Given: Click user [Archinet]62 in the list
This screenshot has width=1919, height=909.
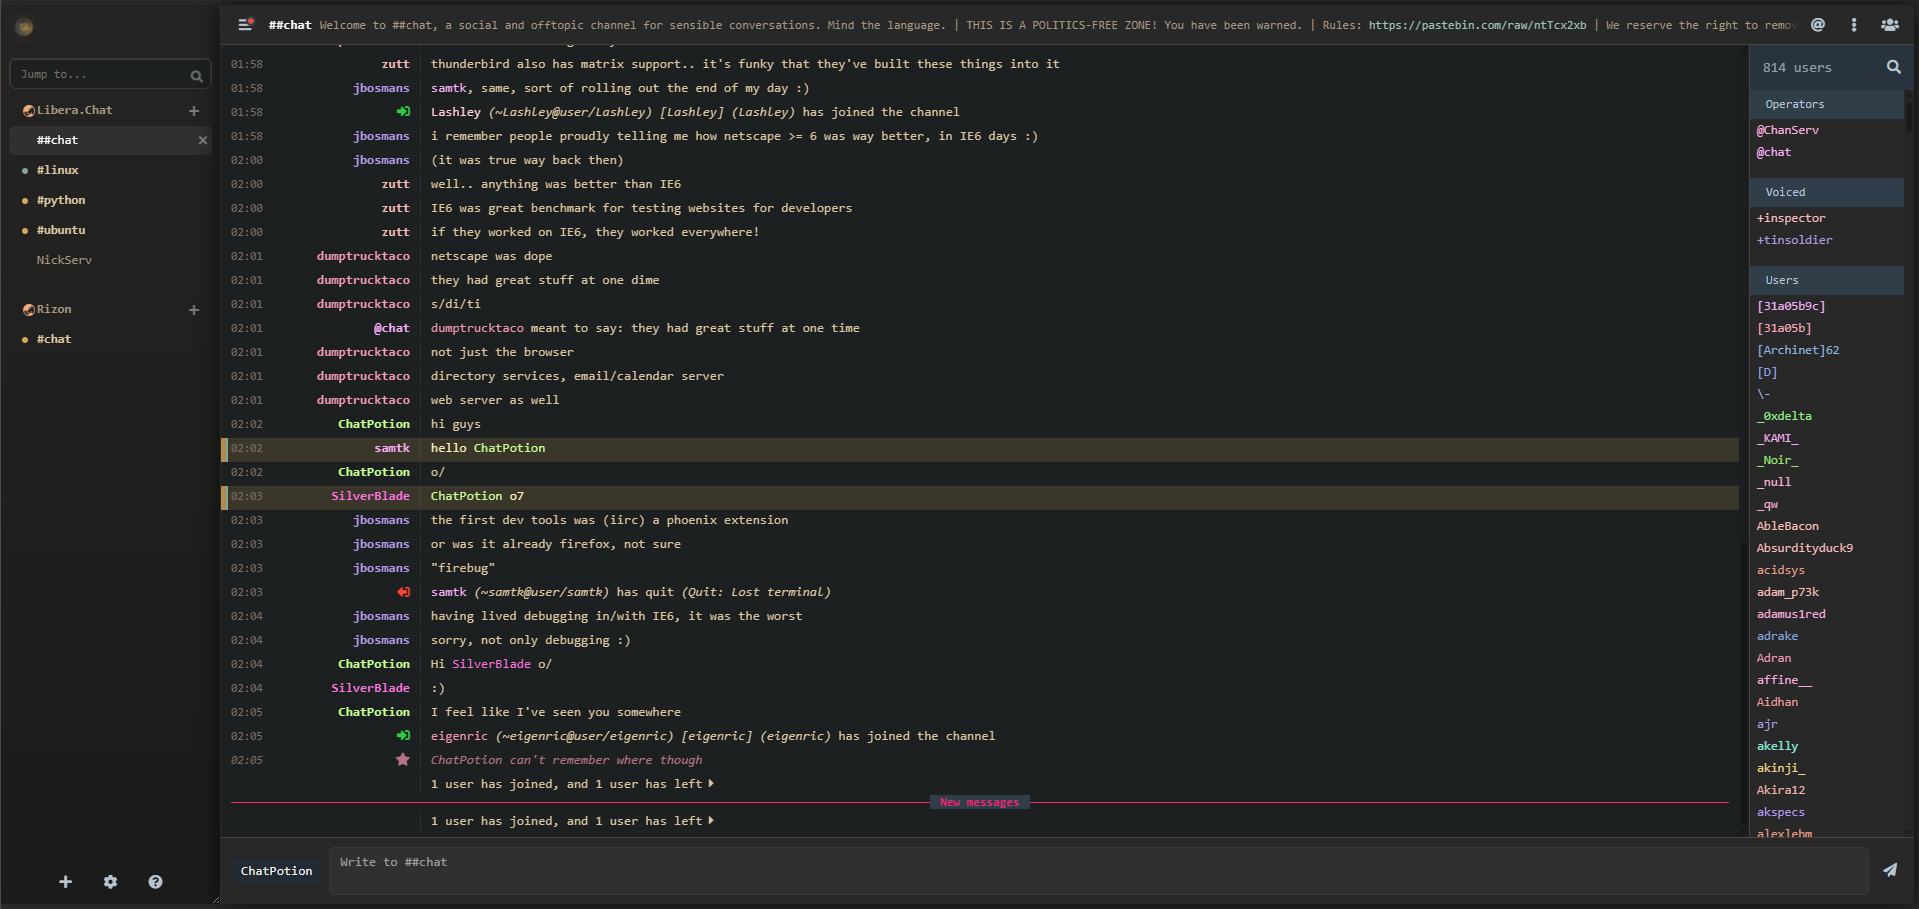Looking at the screenshot, I should (1798, 350).
